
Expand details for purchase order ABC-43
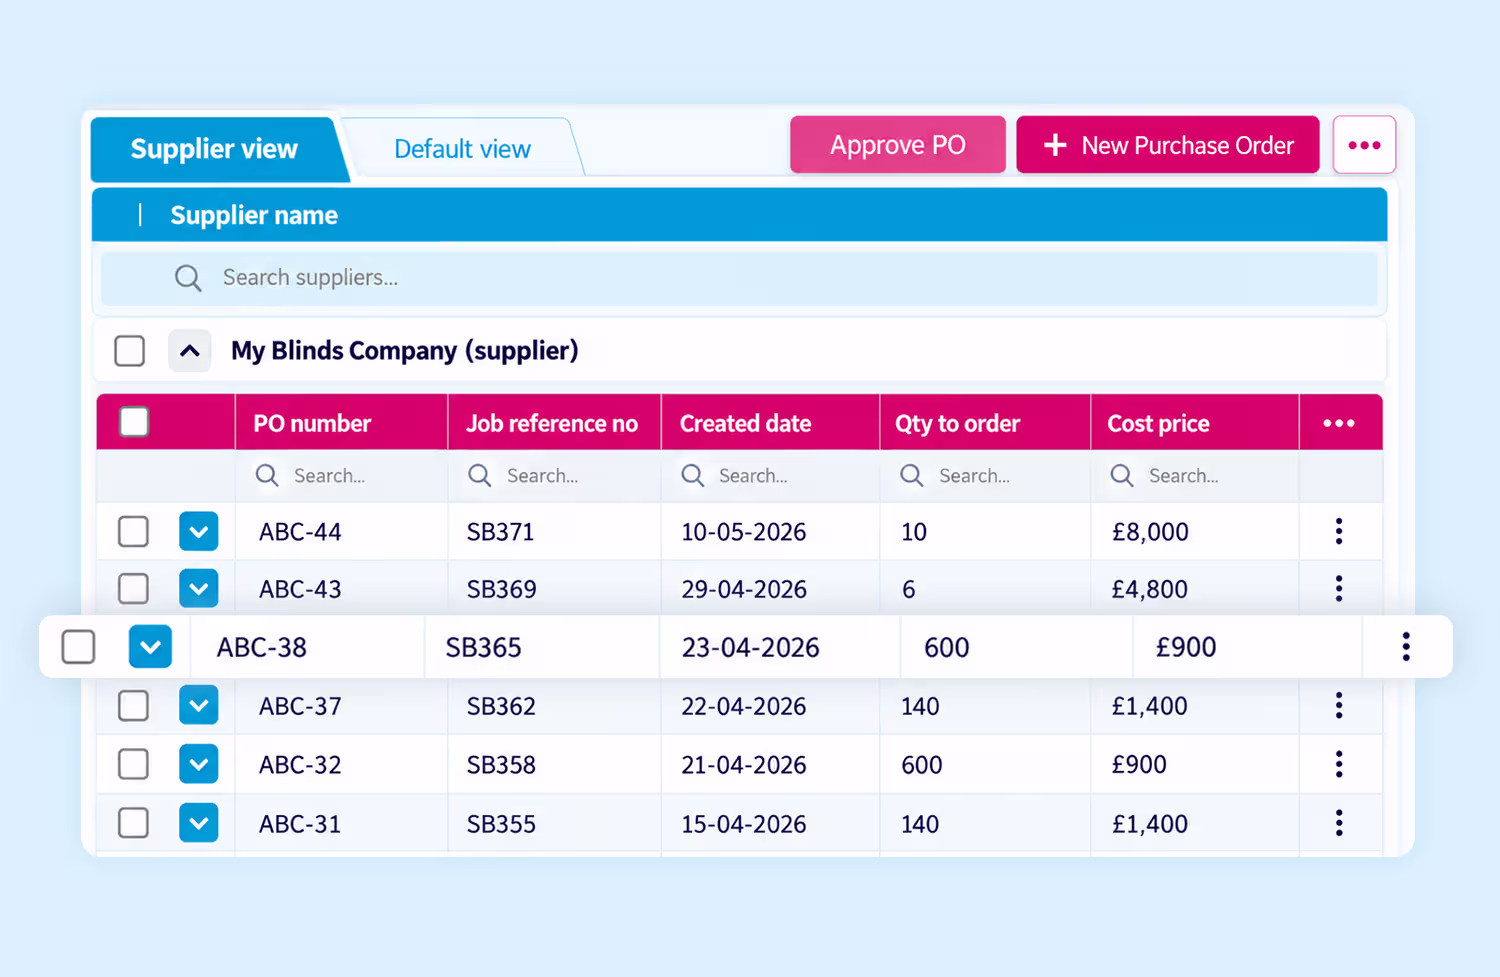tap(199, 588)
